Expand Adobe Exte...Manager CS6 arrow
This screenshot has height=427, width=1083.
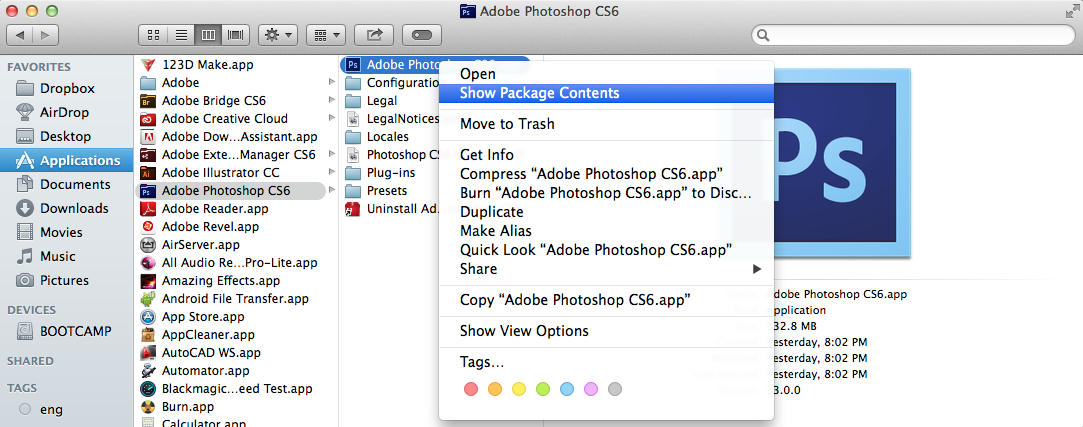tap(333, 154)
